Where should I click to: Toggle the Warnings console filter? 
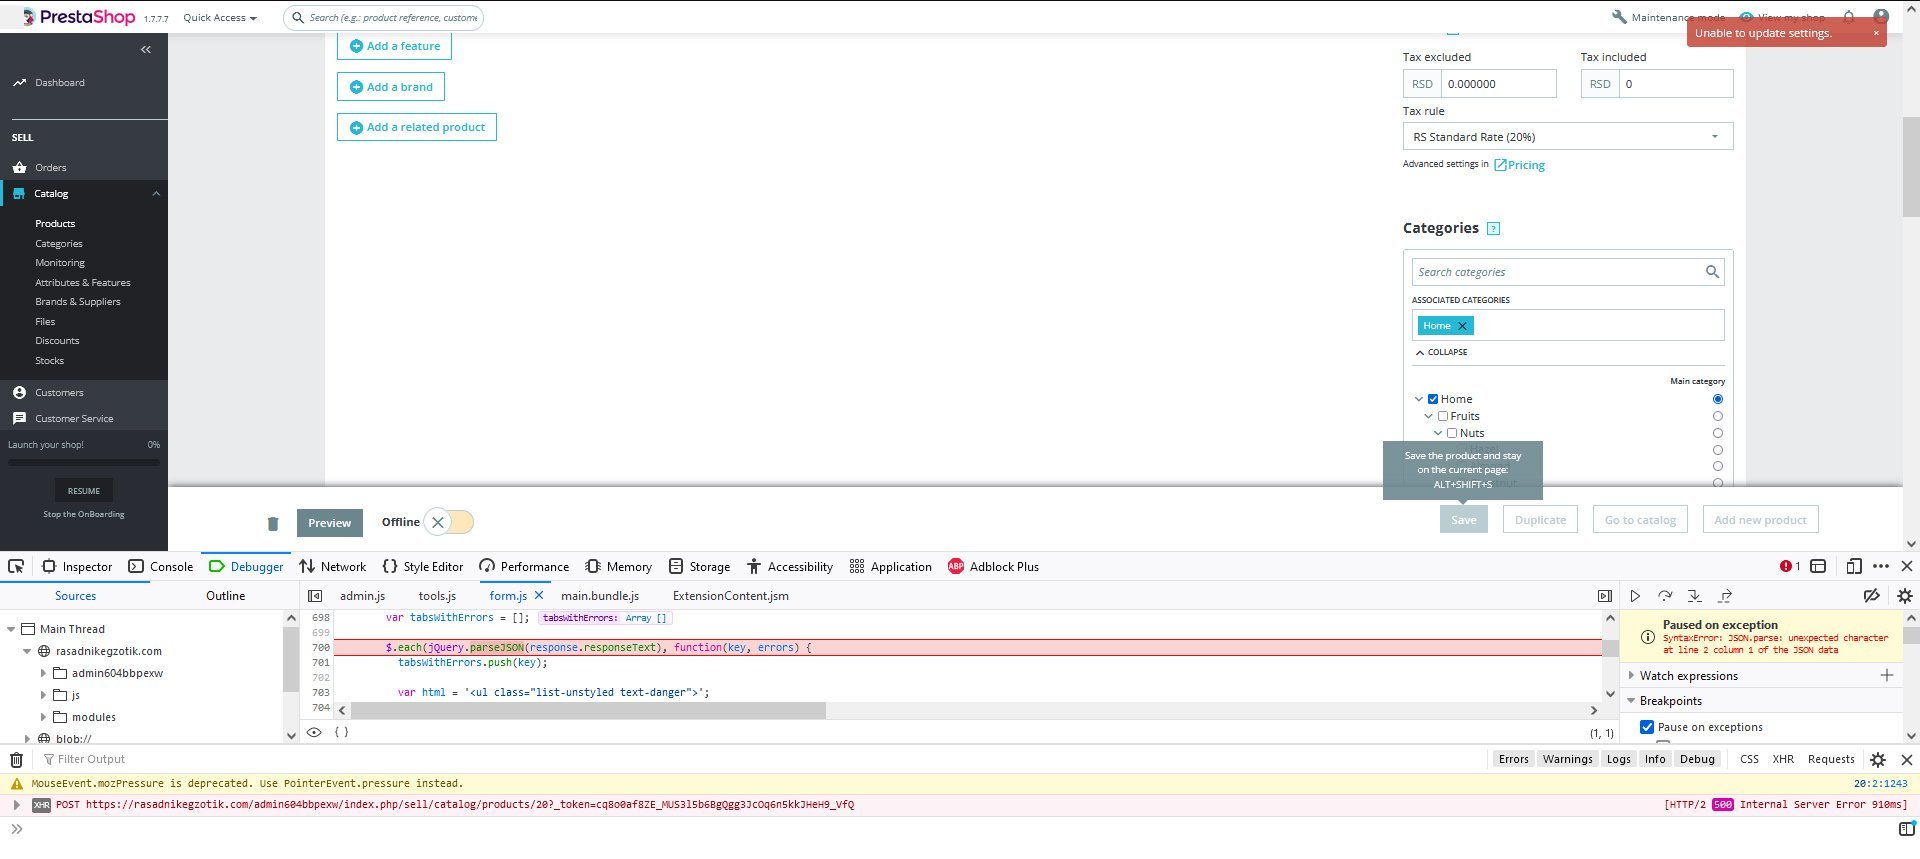click(x=1567, y=760)
